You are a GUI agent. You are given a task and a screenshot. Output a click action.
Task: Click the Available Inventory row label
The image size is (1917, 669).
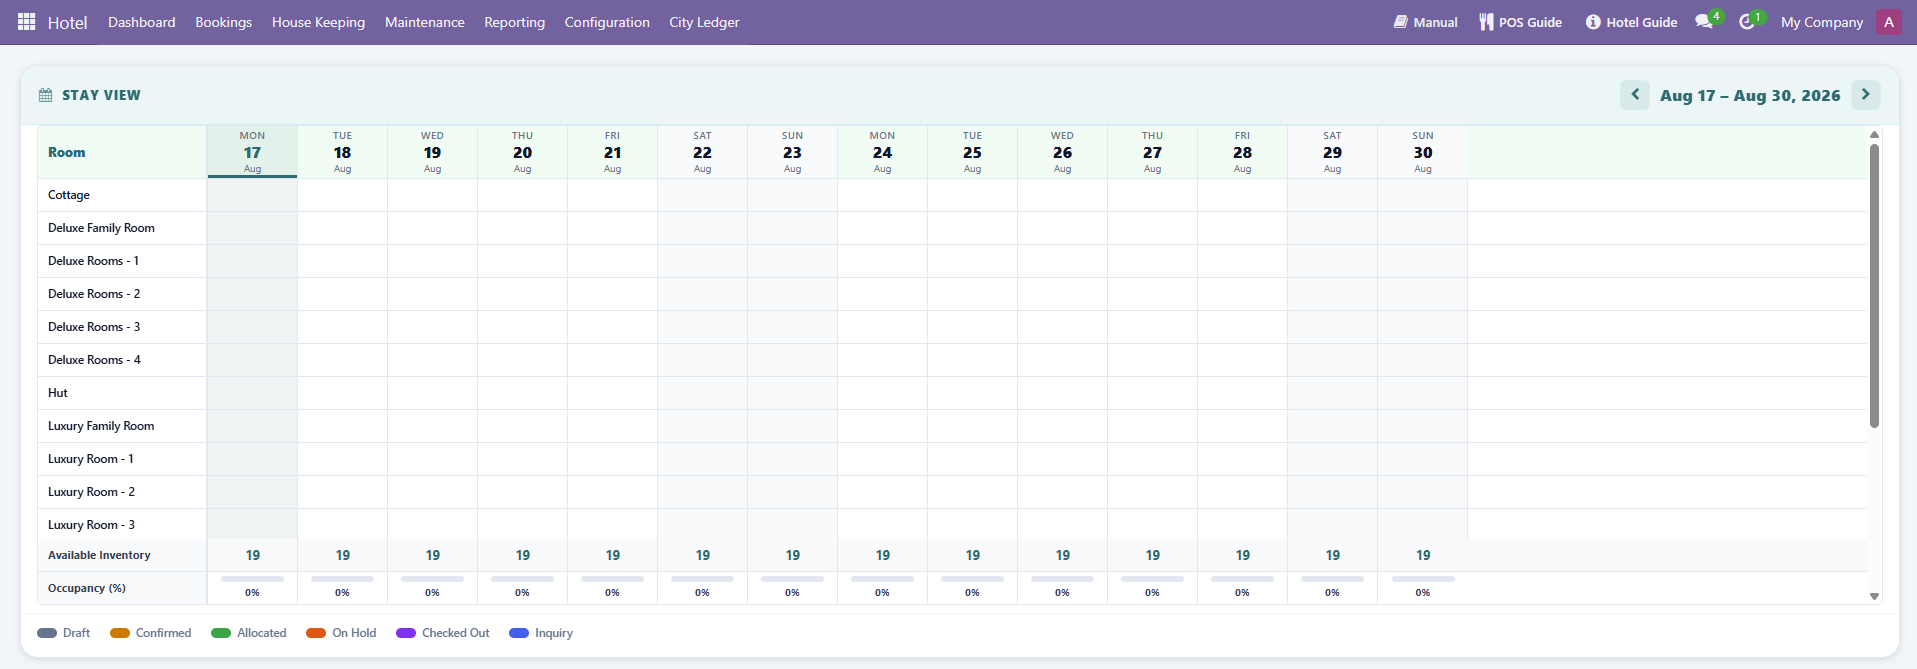pos(99,555)
